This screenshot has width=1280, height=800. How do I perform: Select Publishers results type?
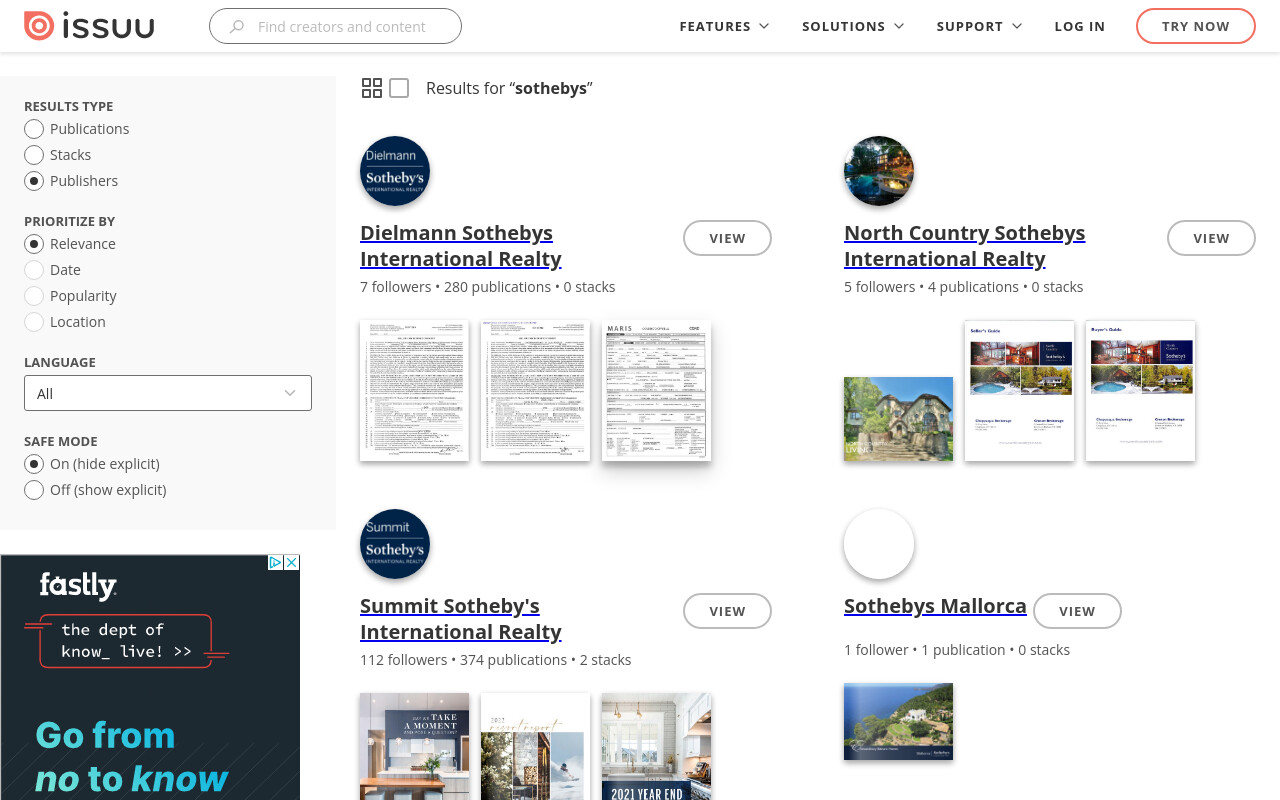click(34, 181)
